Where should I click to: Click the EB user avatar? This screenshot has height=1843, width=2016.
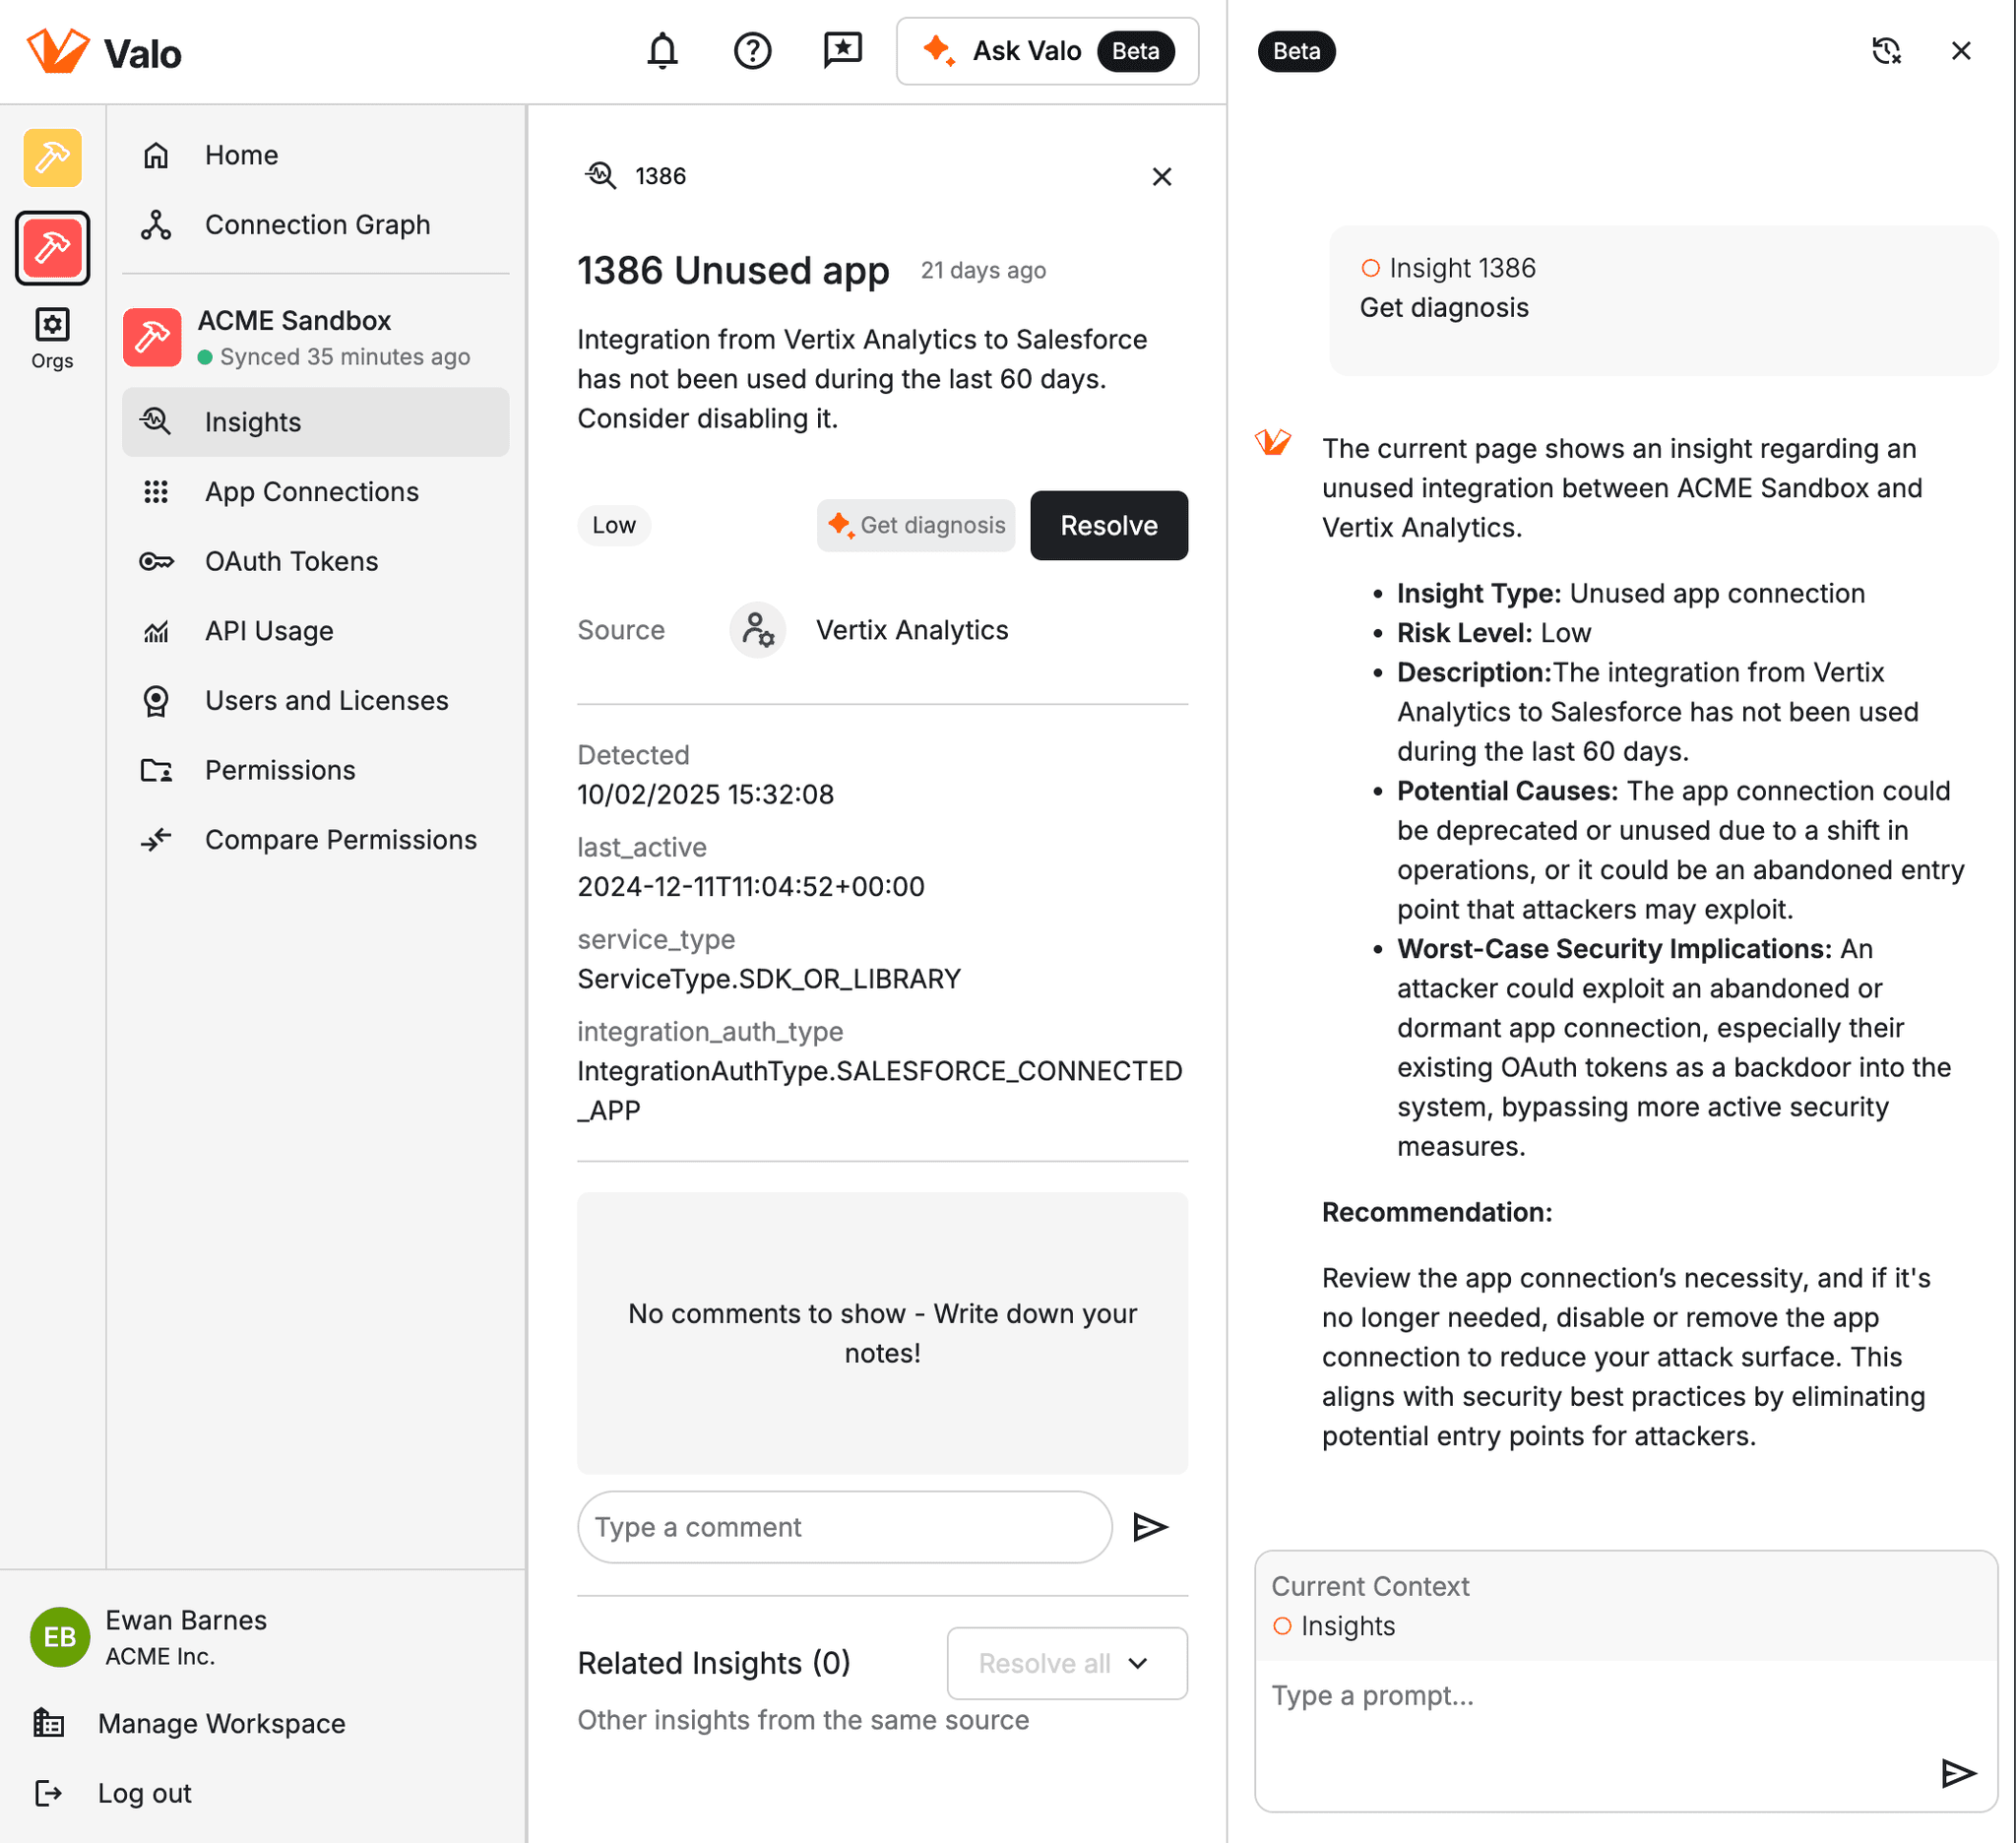(60, 1637)
